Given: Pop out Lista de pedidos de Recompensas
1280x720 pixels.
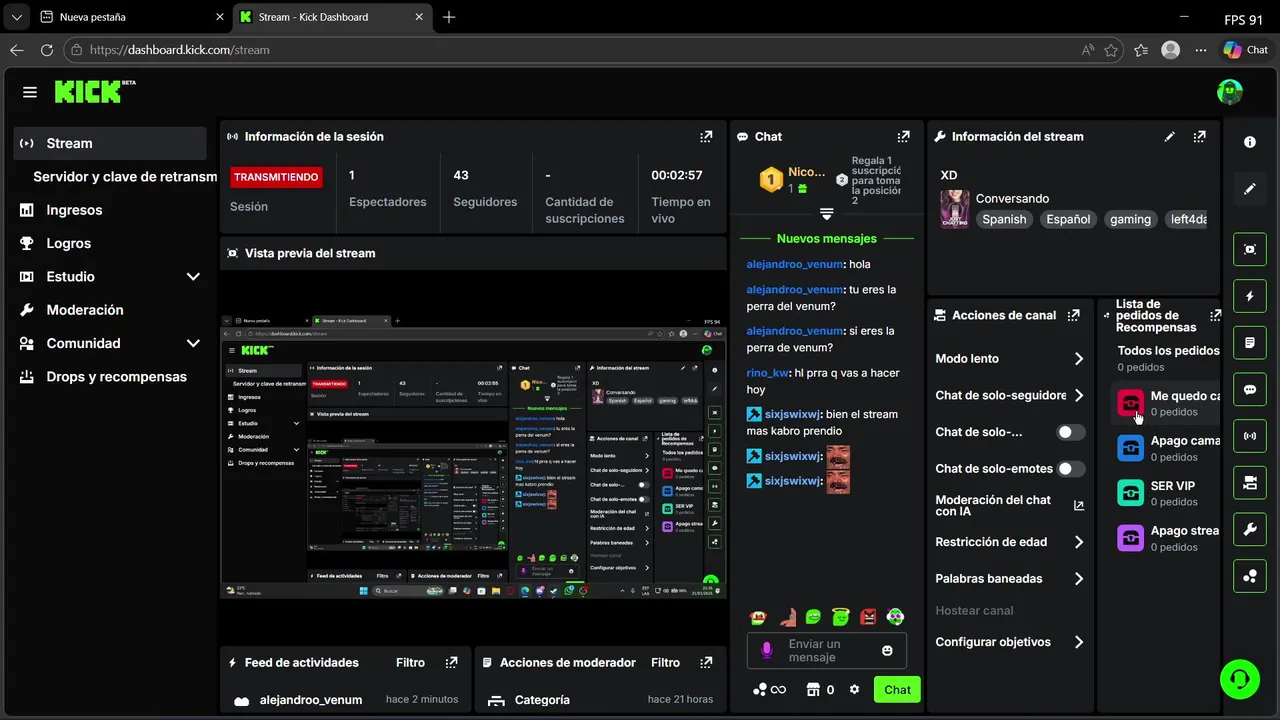Looking at the screenshot, I should [x=1215, y=315].
